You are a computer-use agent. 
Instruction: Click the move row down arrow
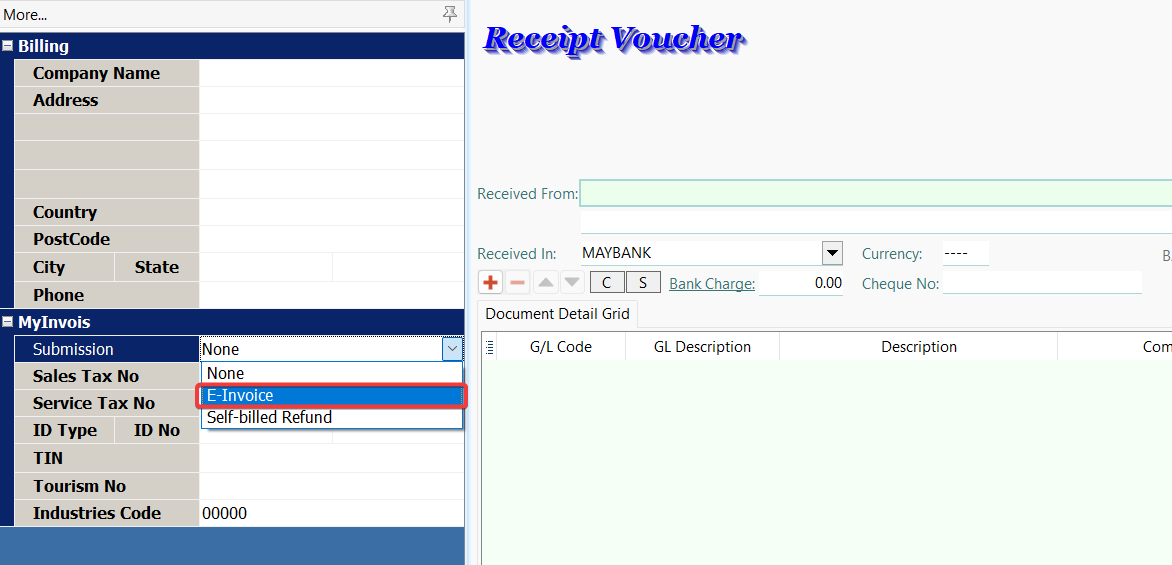pyautogui.click(x=572, y=283)
